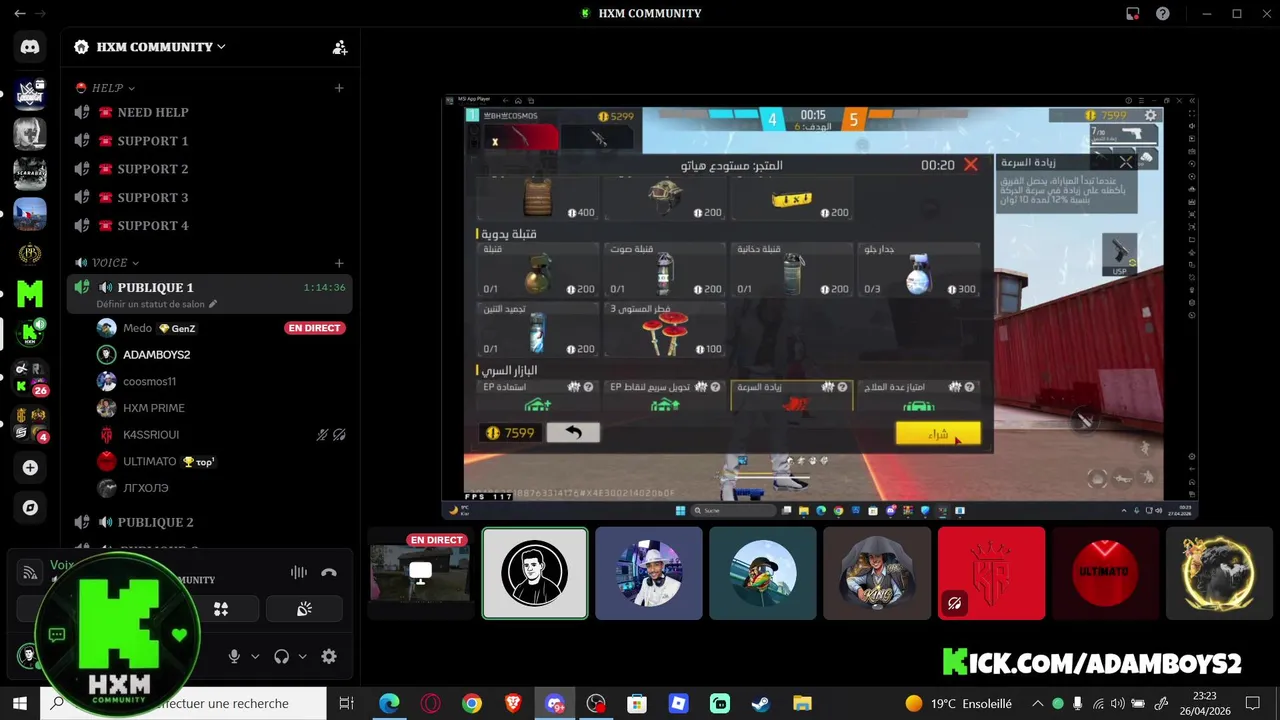Deafen audio with the headphones button
The height and width of the screenshot is (720, 1280).
click(x=281, y=657)
